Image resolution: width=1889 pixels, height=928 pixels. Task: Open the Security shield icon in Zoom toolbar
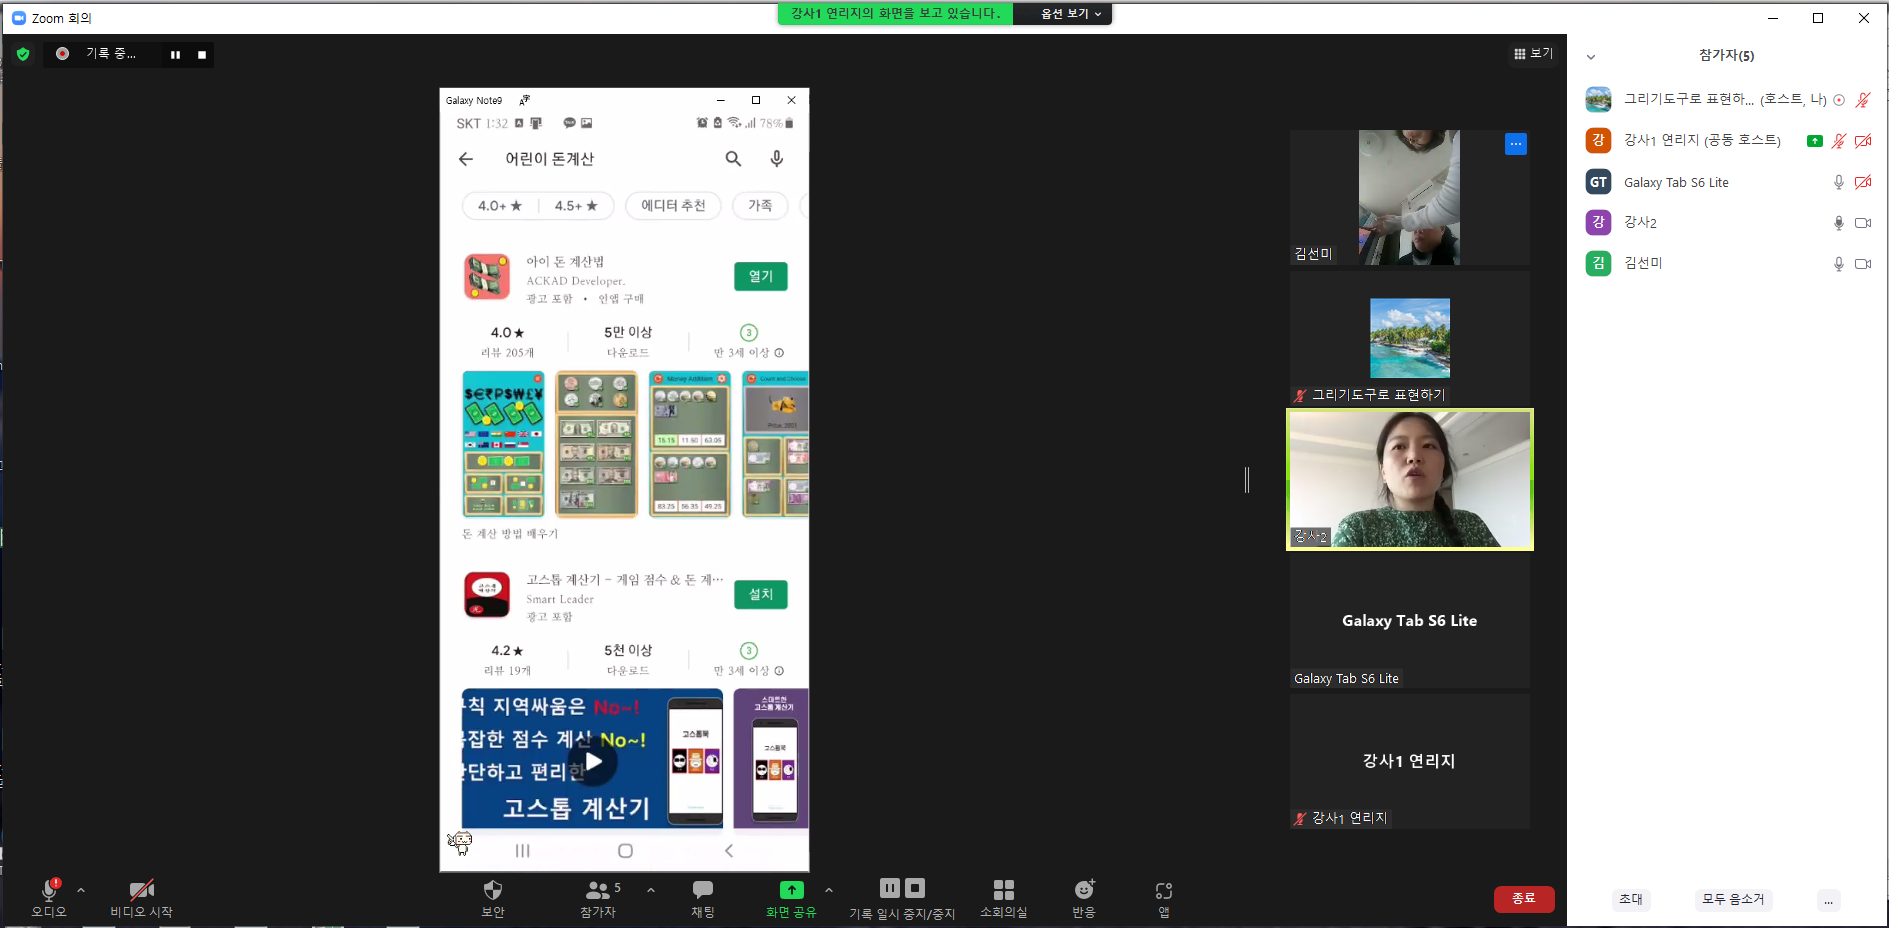(493, 898)
